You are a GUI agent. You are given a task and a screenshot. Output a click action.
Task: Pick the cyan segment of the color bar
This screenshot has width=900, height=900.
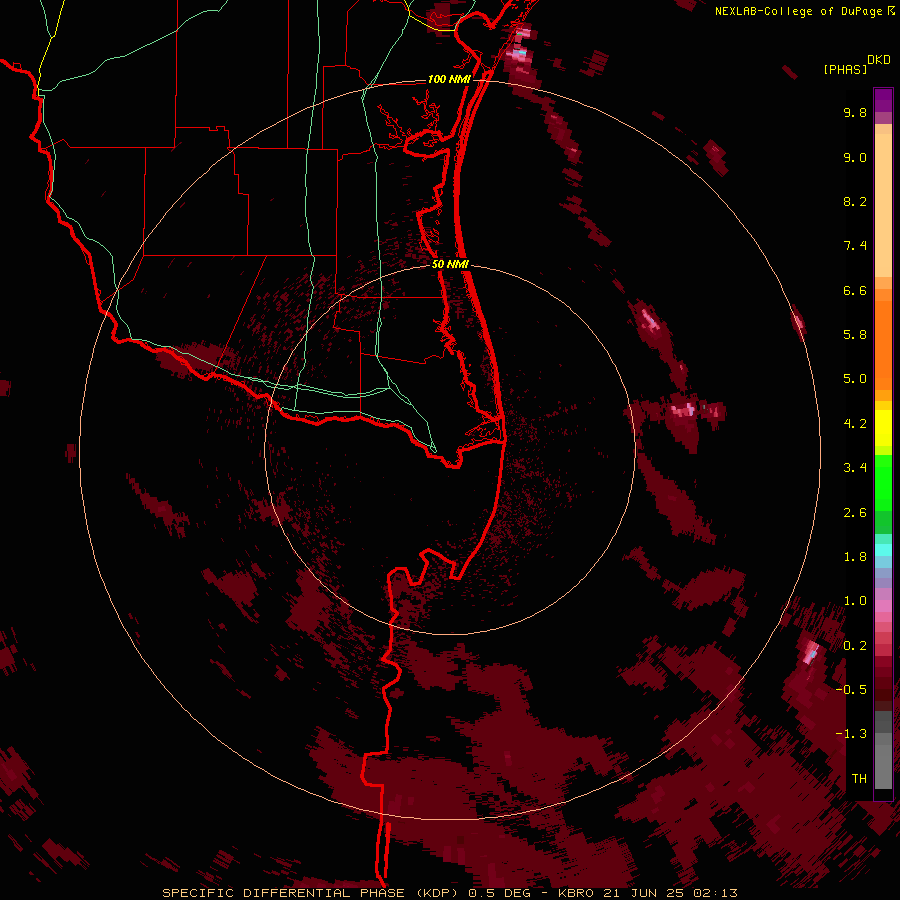pos(883,550)
